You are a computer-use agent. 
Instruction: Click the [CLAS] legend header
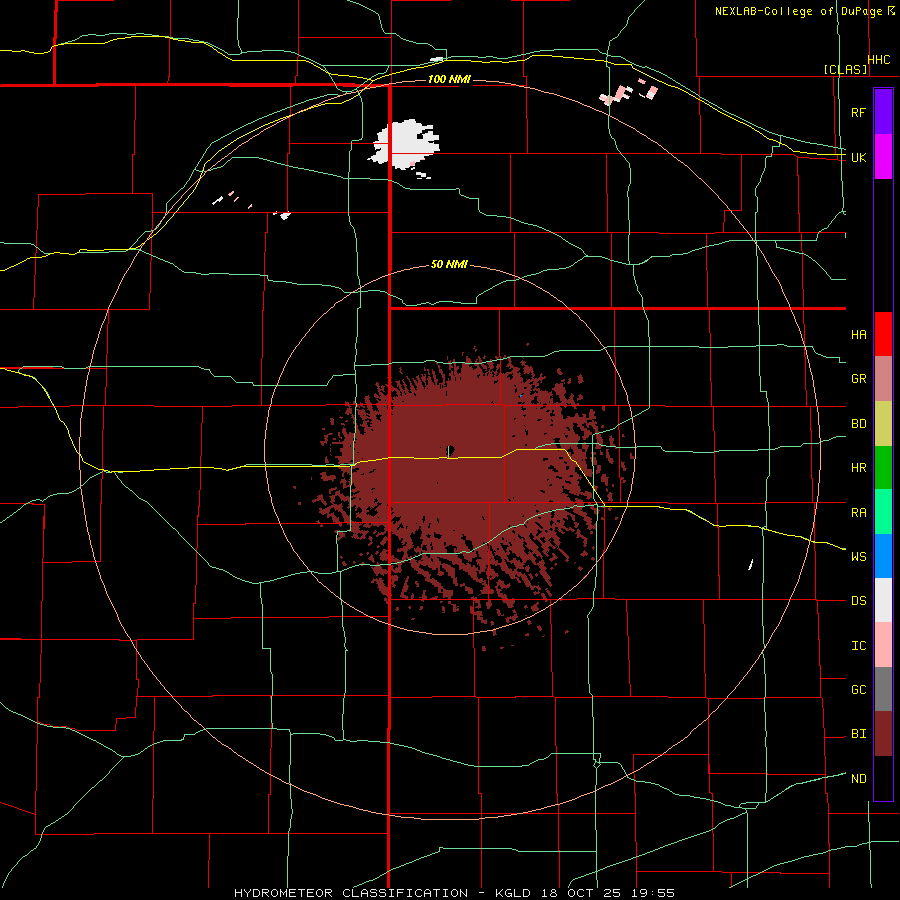pyautogui.click(x=845, y=70)
